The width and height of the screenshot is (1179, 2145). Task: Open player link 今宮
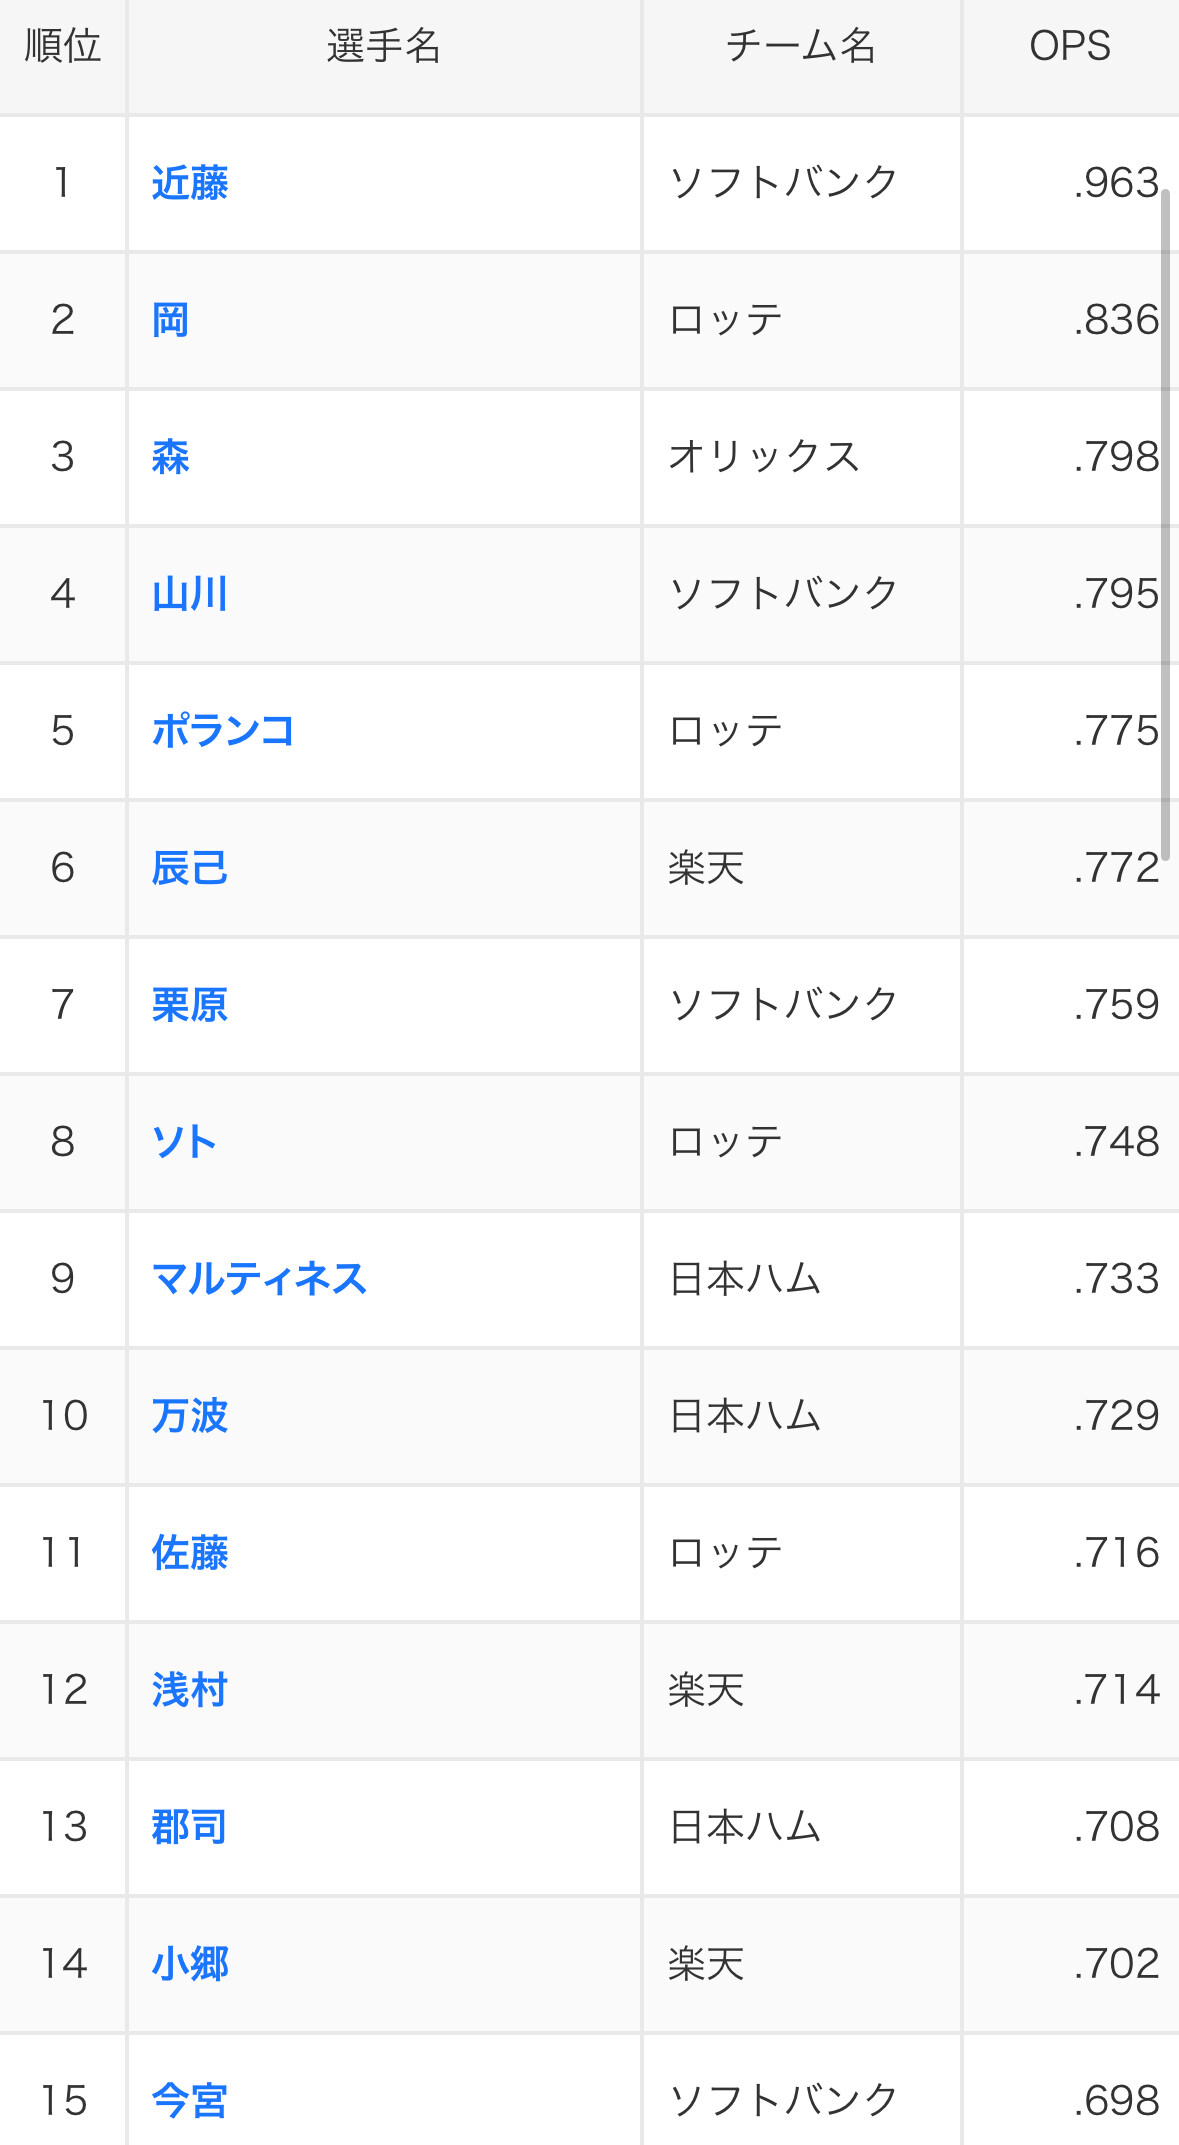[x=190, y=2102]
